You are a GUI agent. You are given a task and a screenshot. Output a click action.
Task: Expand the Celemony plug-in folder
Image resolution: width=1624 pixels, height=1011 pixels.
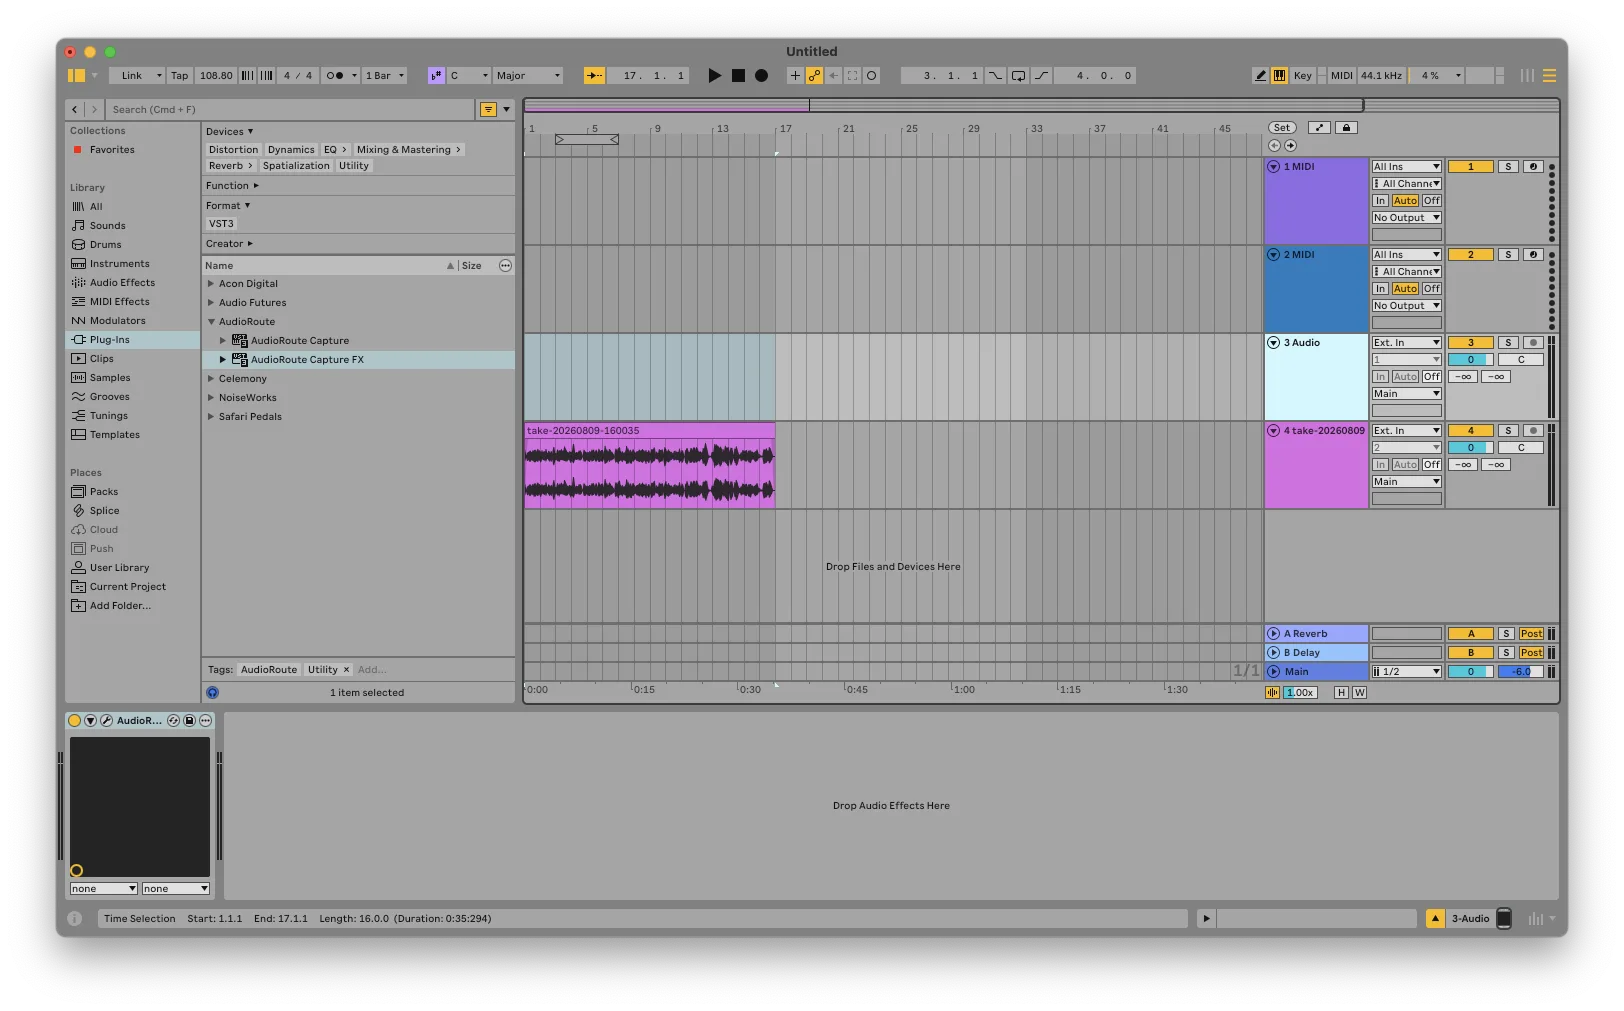click(211, 379)
